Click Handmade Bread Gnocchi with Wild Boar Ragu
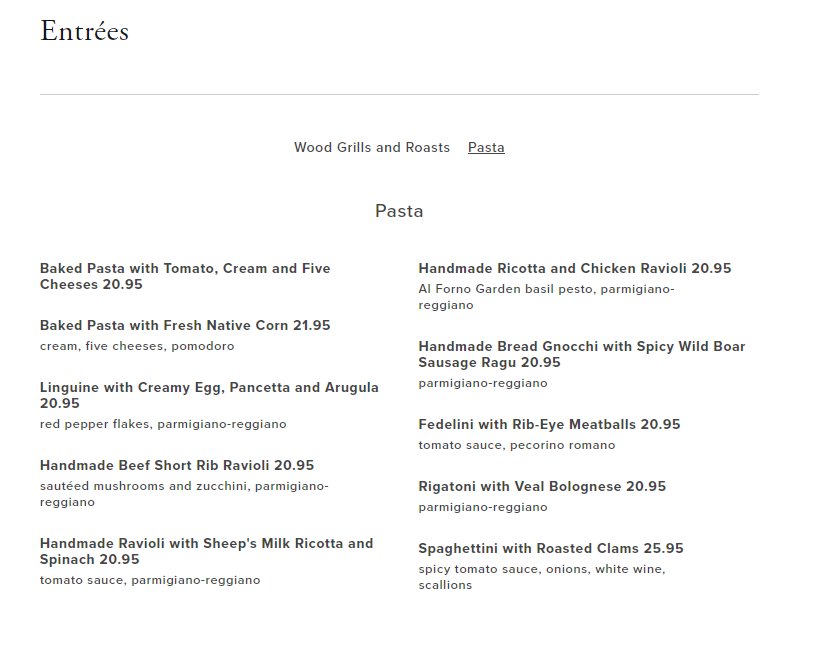825x645 pixels. point(582,354)
